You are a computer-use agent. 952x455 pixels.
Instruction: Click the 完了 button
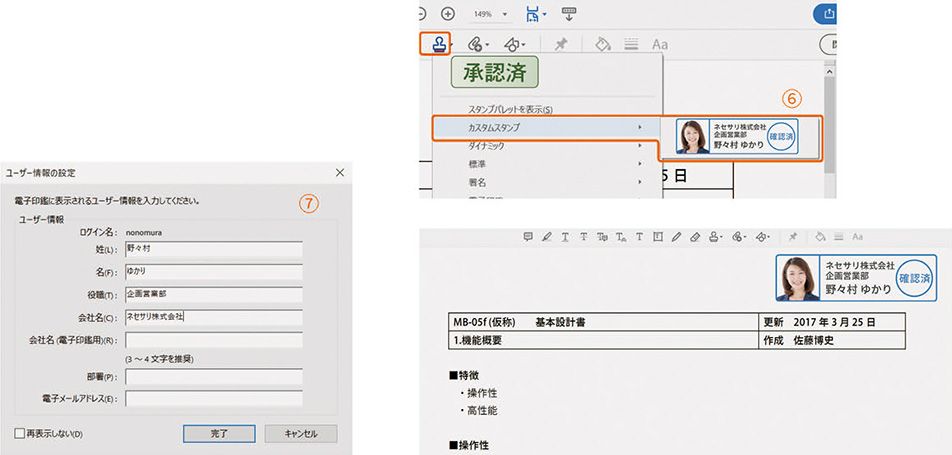pyautogui.click(x=219, y=434)
